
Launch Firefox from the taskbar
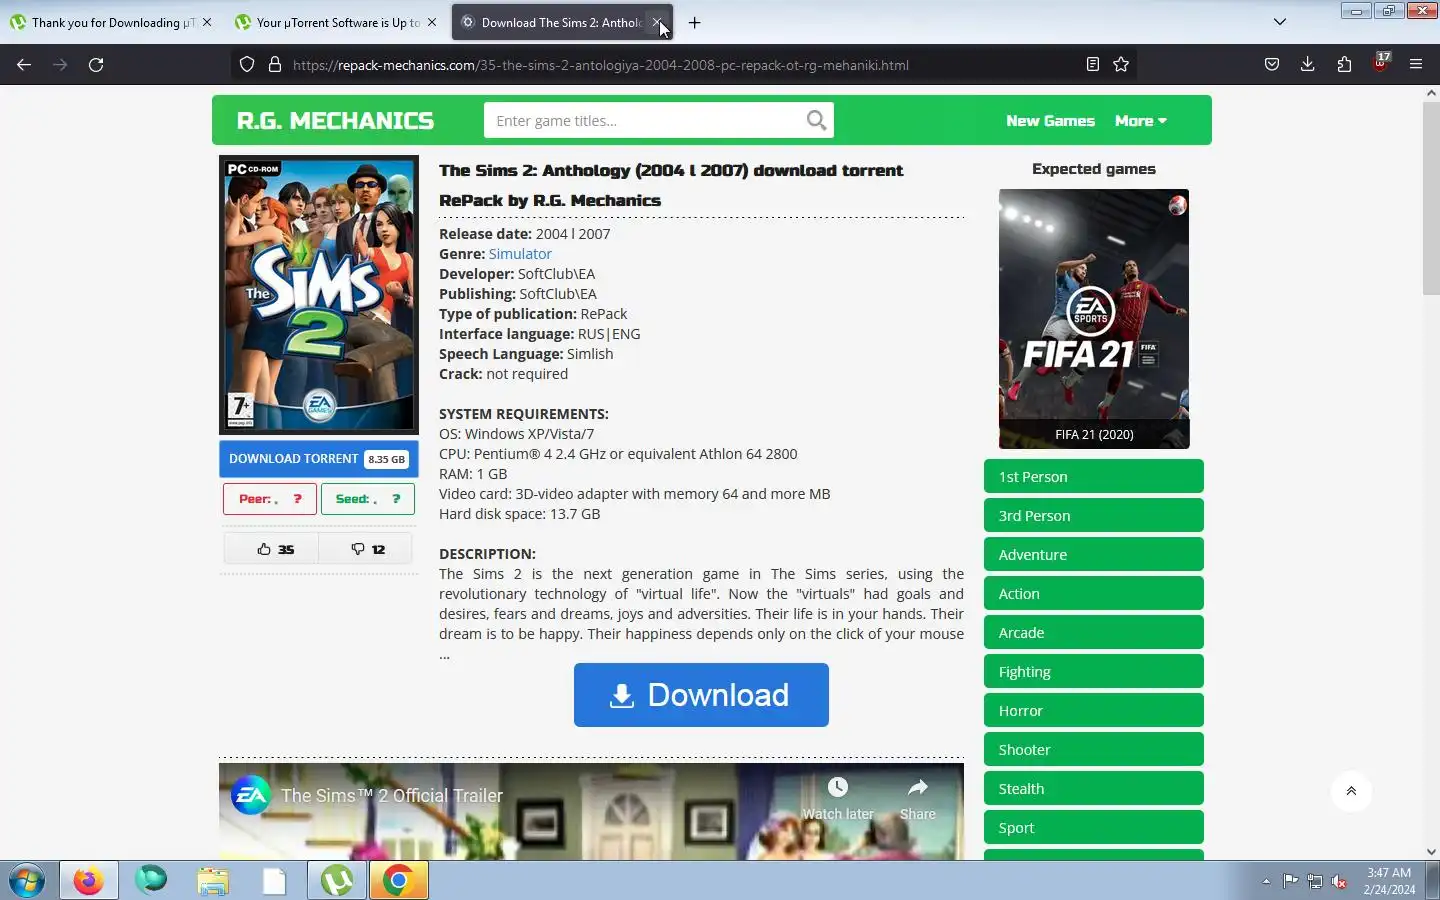click(x=88, y=881)
